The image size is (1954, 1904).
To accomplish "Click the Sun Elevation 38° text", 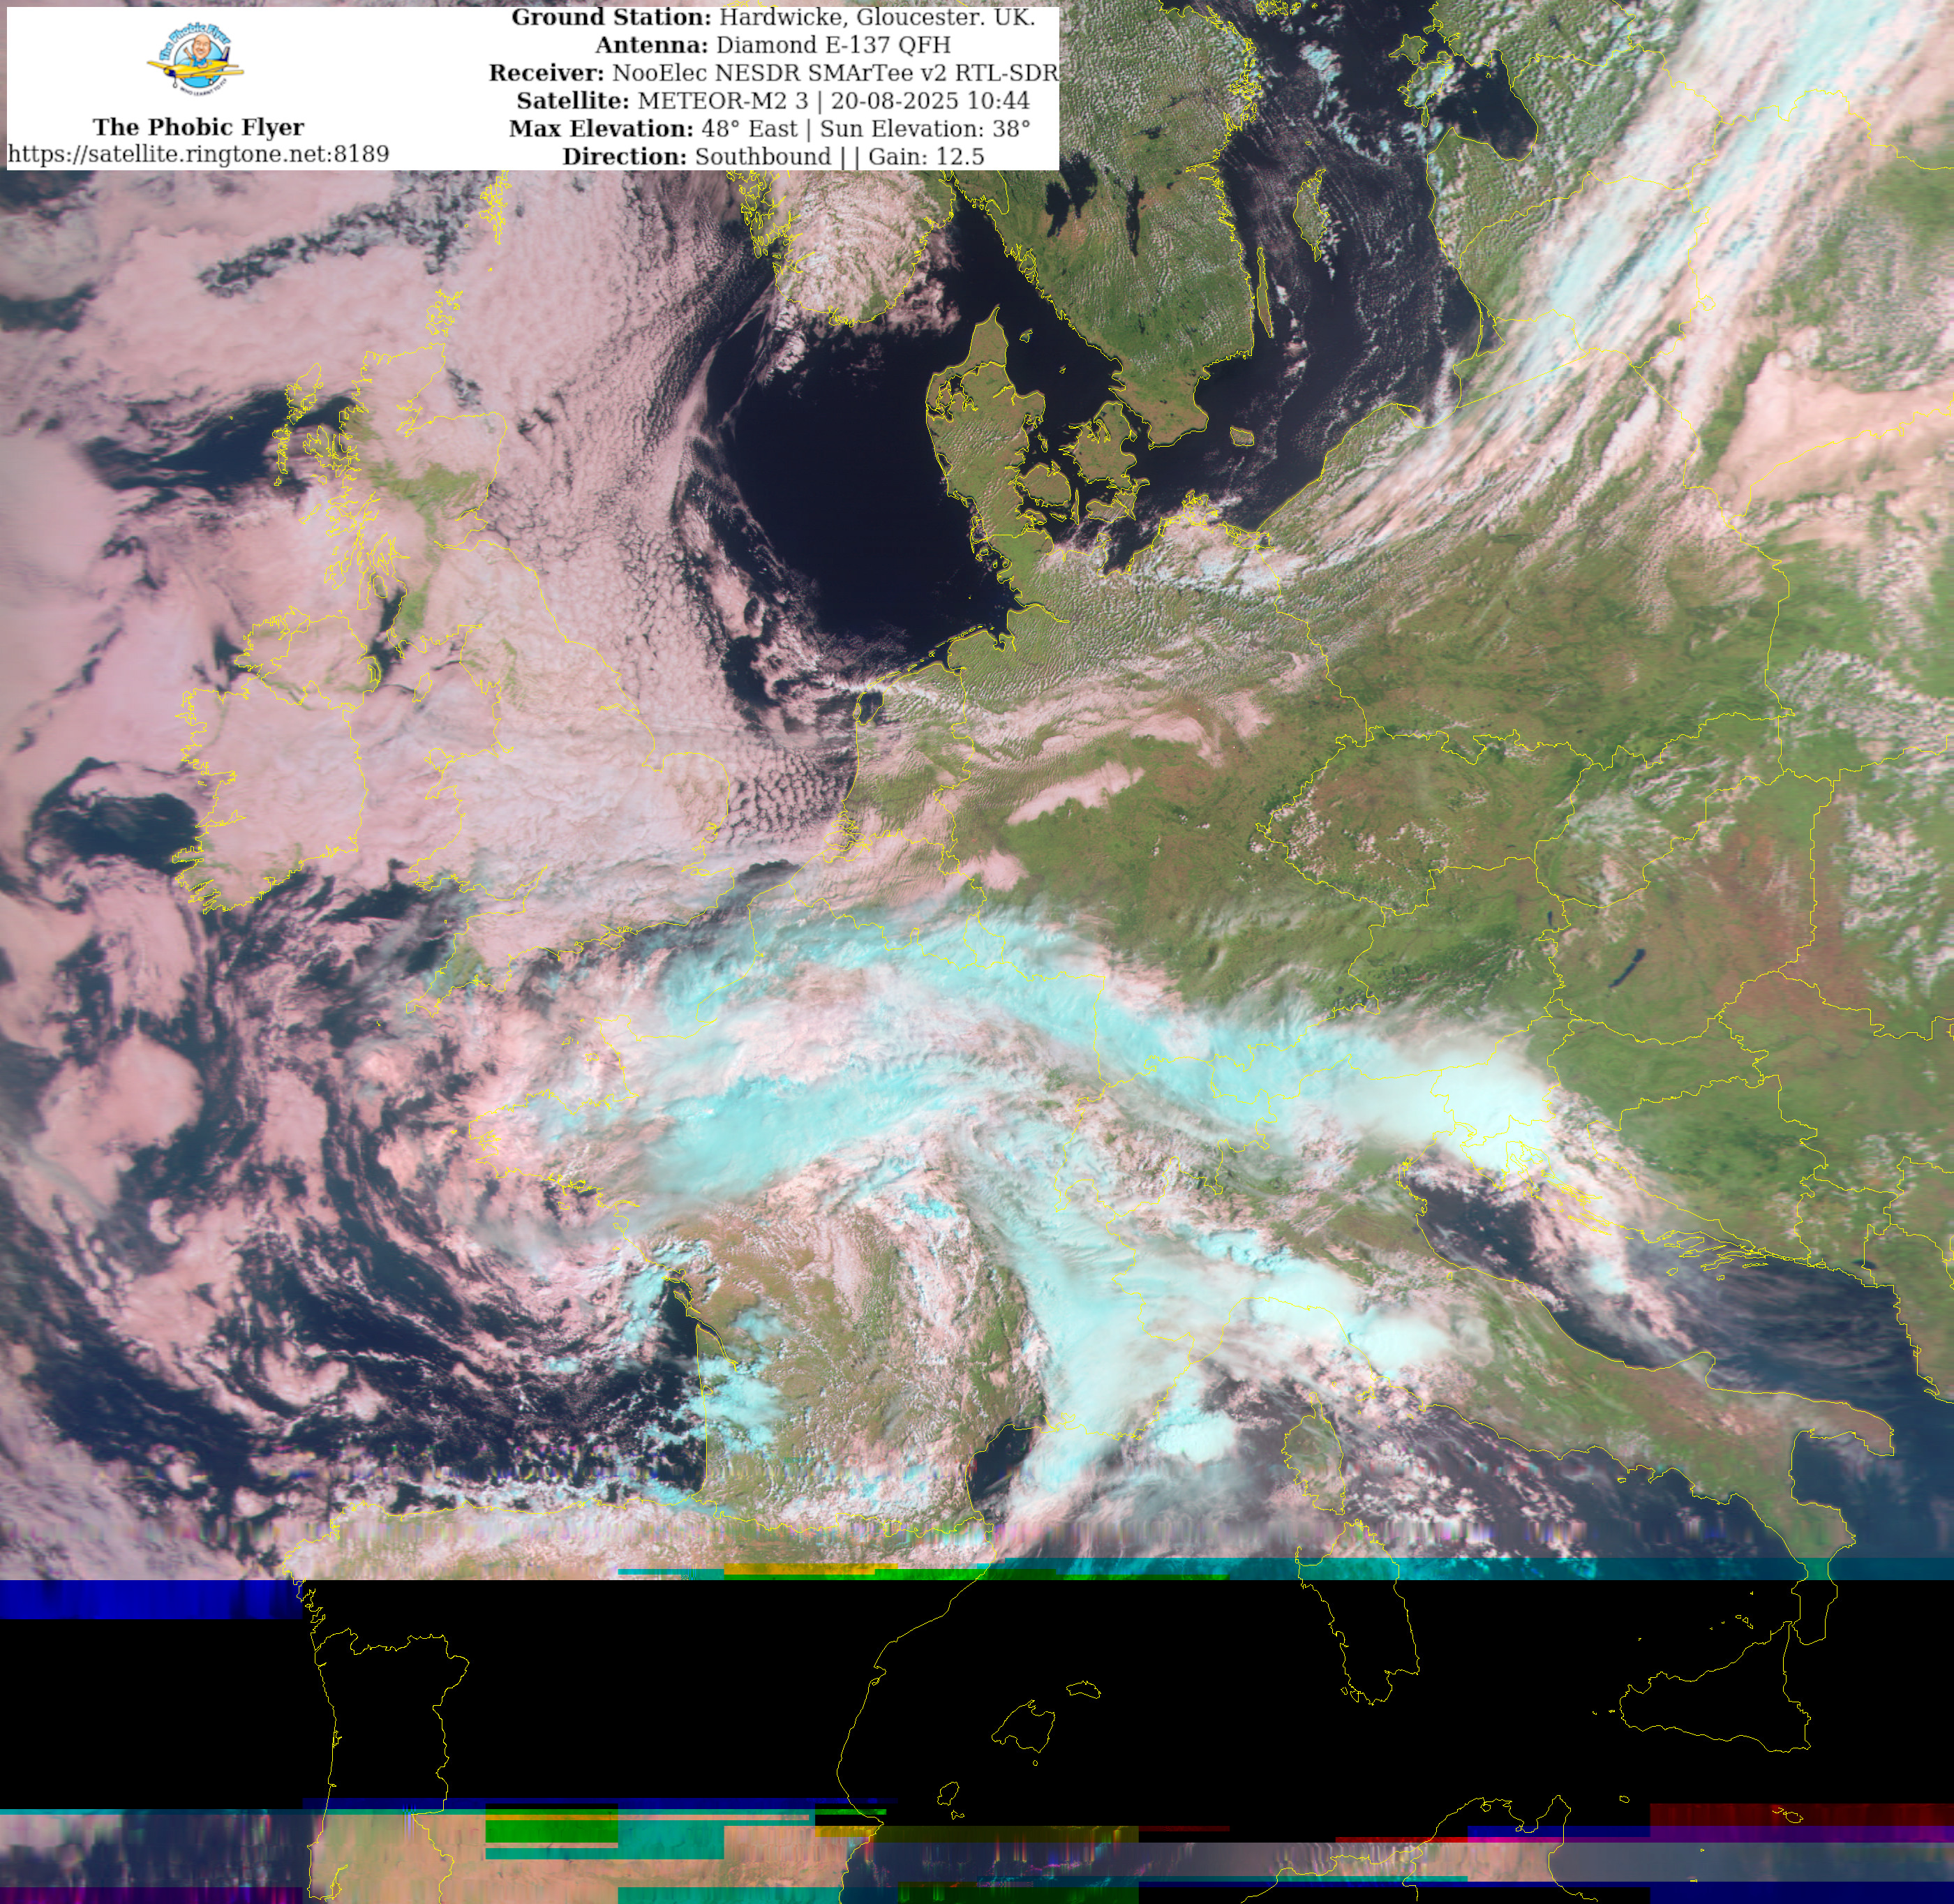I will pyautogui.click(x=925, y=129).
